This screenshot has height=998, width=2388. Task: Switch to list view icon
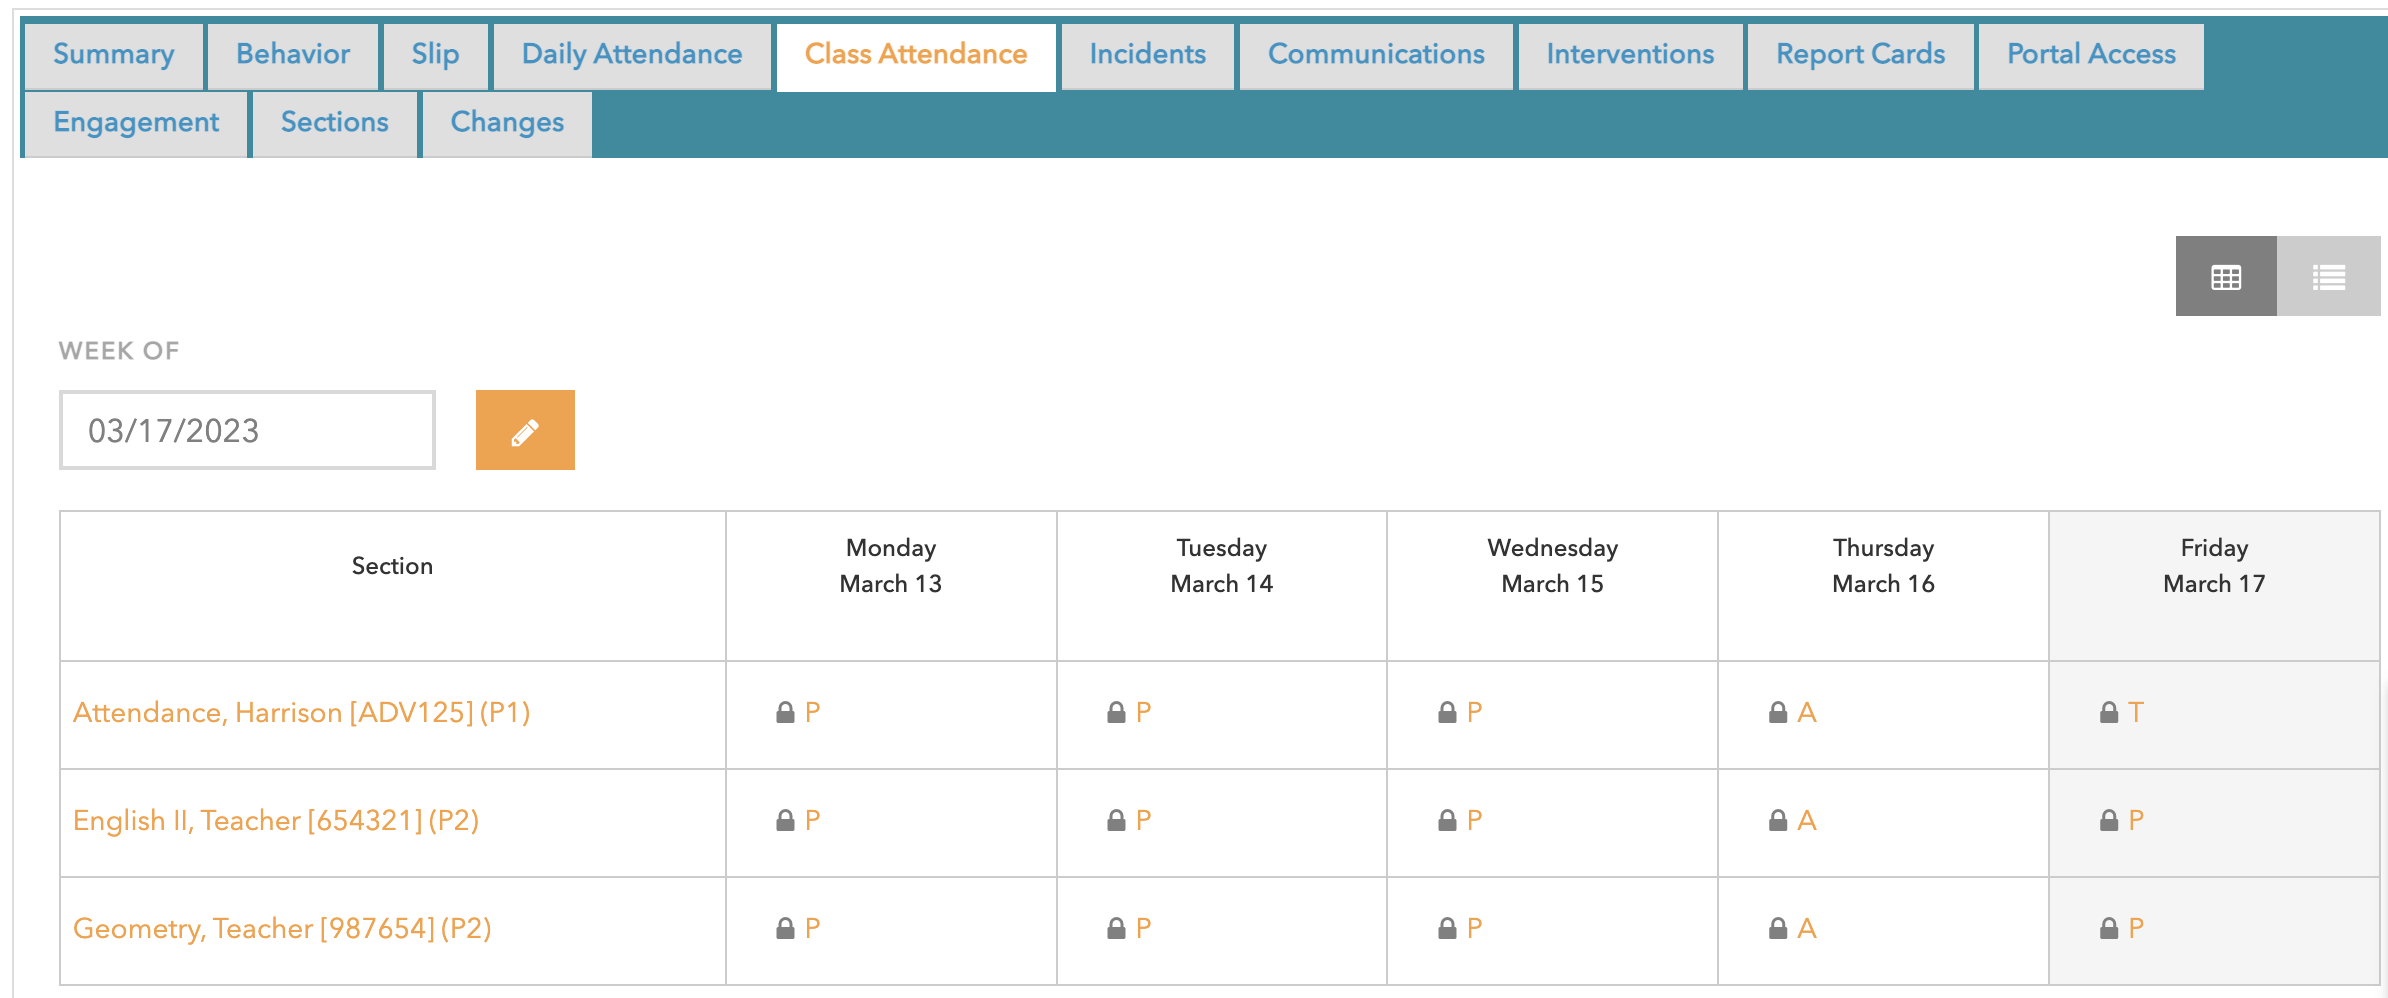coord(2328,277)
